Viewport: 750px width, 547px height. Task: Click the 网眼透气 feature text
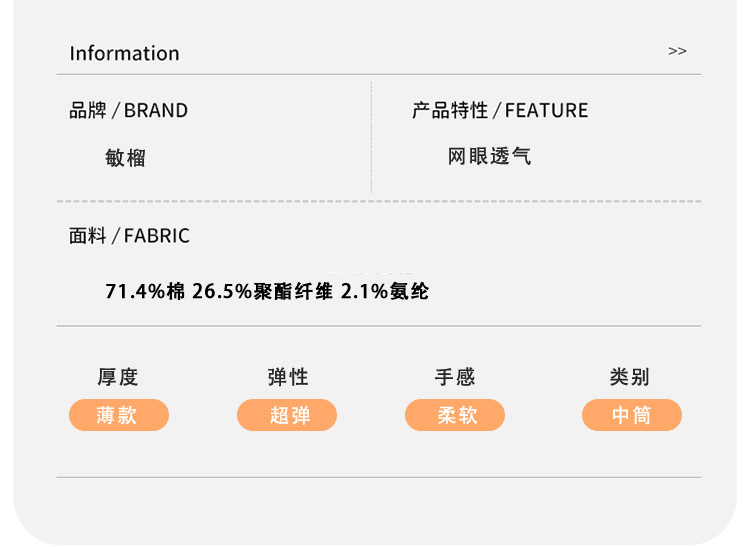[489, 156]
